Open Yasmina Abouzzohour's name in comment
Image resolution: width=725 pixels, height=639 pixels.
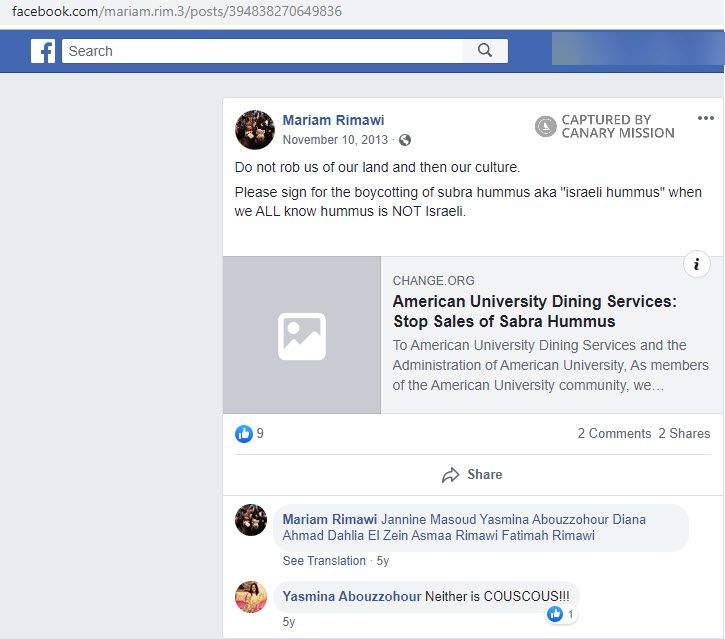pyautogui.click(x=351, y=596)
